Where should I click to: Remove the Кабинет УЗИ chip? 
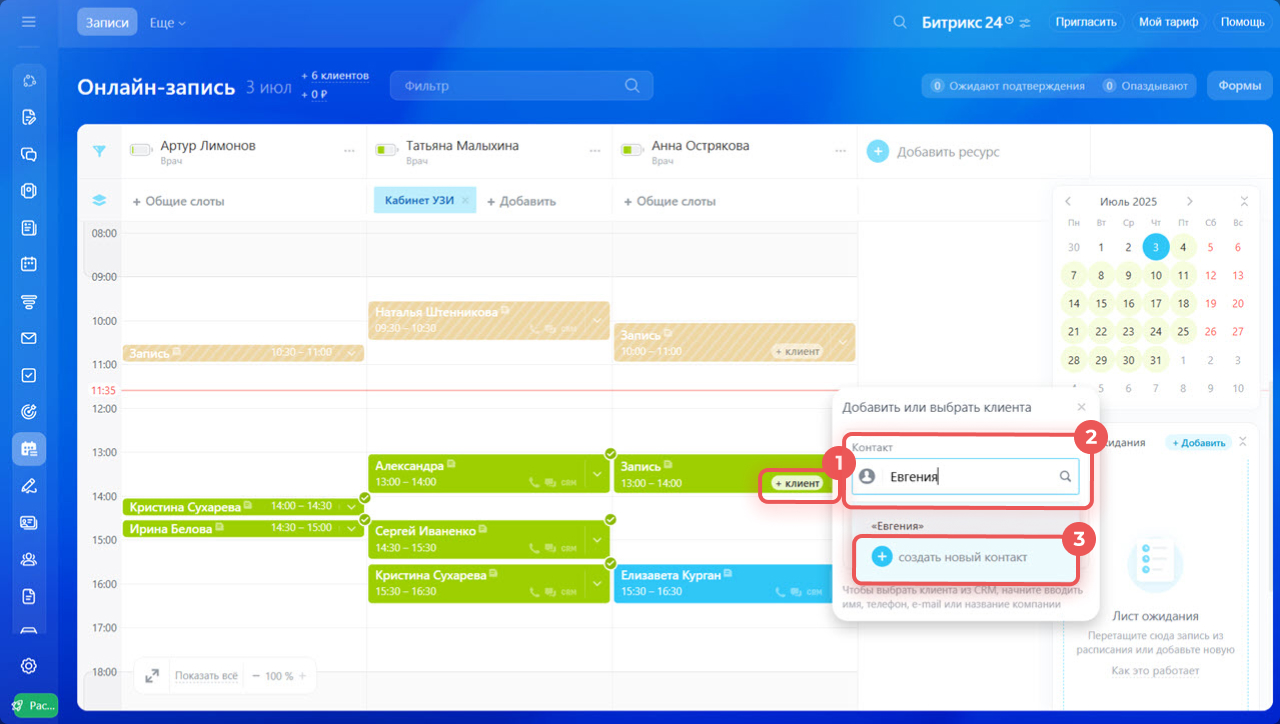pos(465,200)
